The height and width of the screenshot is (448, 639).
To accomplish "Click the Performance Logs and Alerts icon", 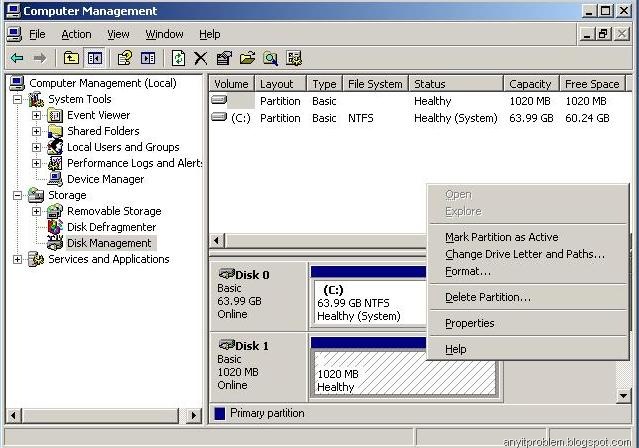I will (x=55, y=163).
